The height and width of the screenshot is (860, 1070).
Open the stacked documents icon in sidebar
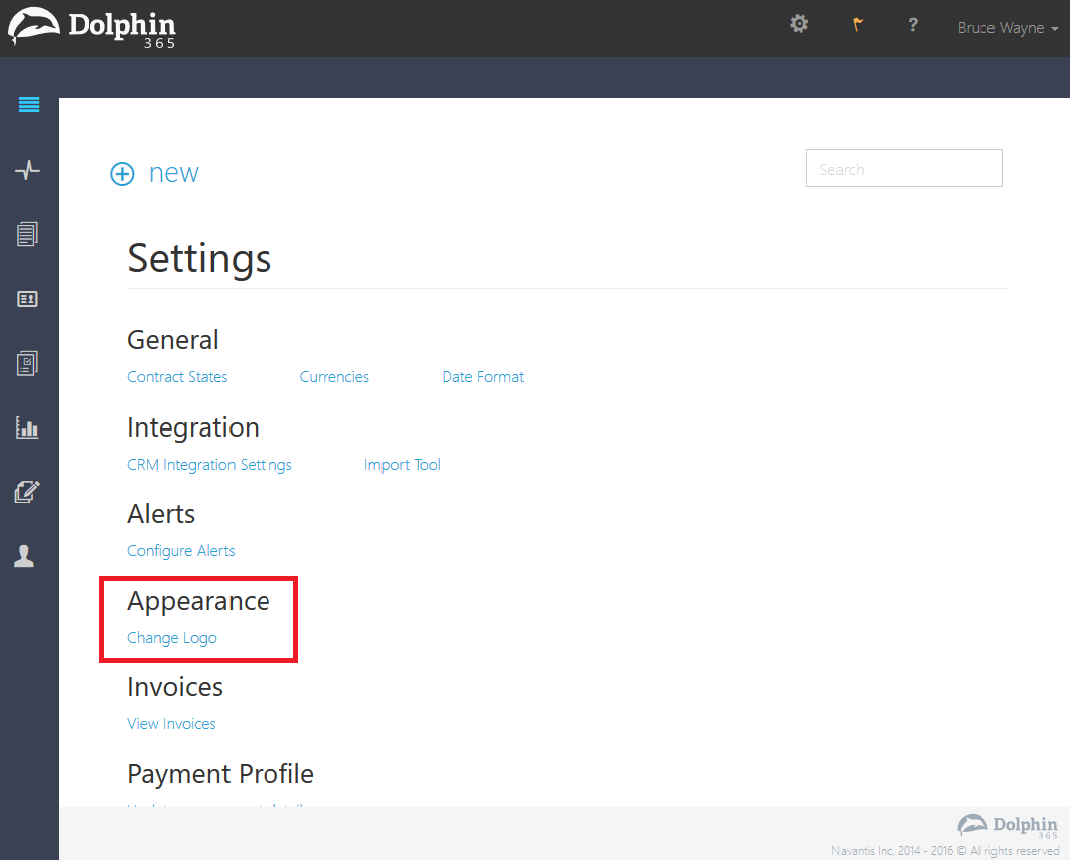tap(27, 234)
